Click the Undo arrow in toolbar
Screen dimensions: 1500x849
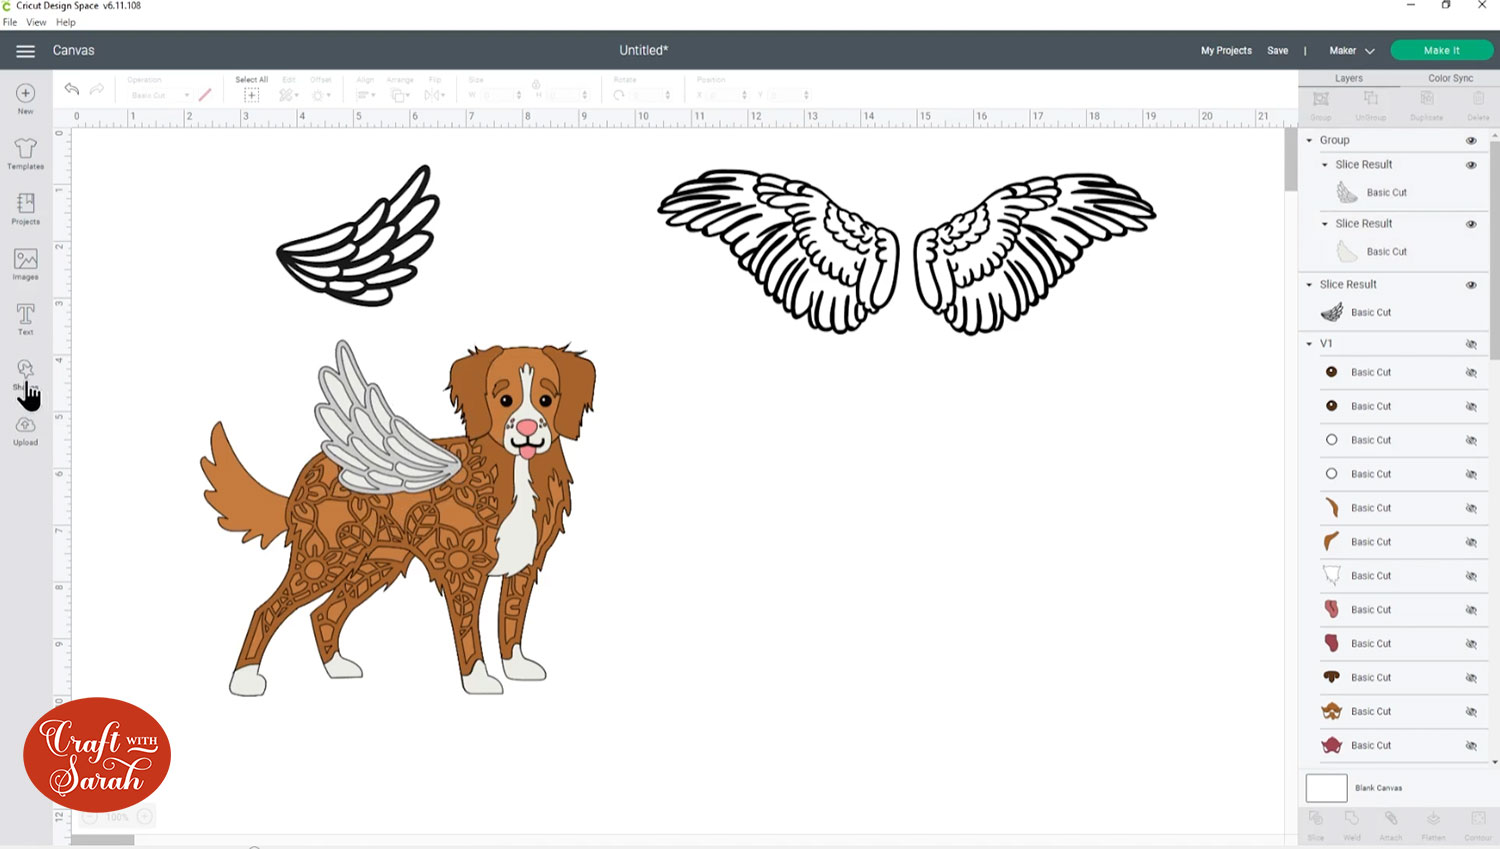[72, 90]
